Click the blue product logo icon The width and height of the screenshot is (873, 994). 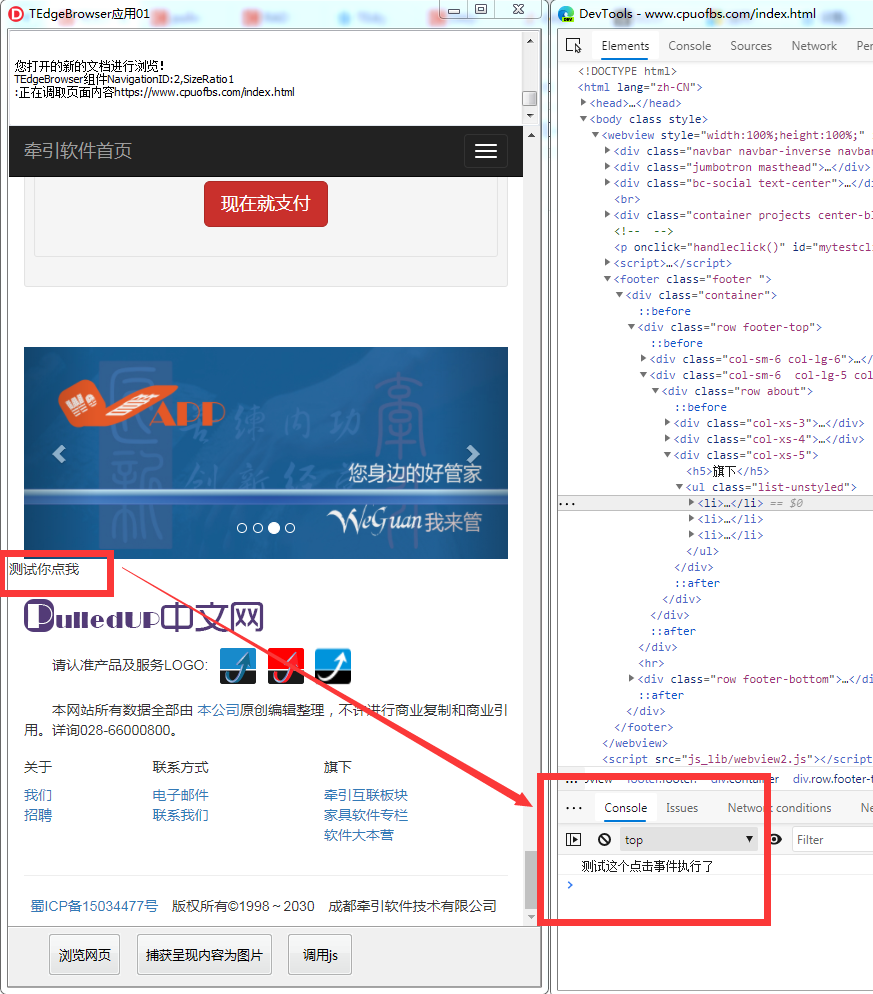click(238, 666)
